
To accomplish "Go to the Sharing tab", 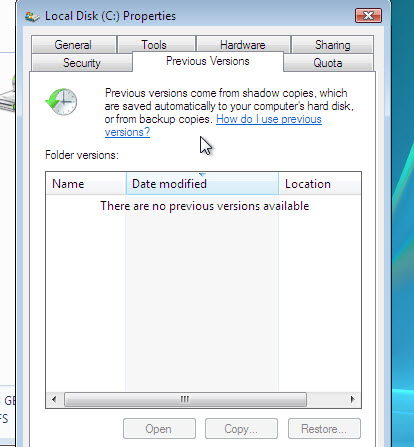I will 332,45.
